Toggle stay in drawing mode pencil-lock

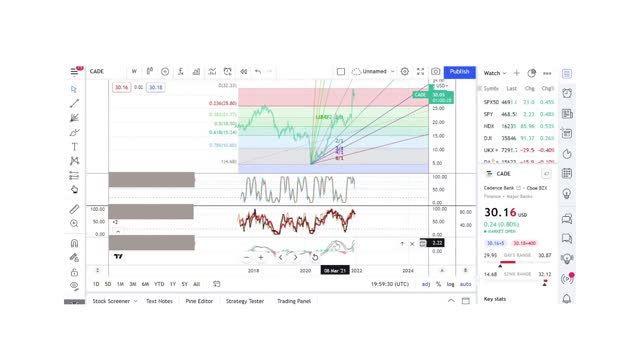coord(74,258)
